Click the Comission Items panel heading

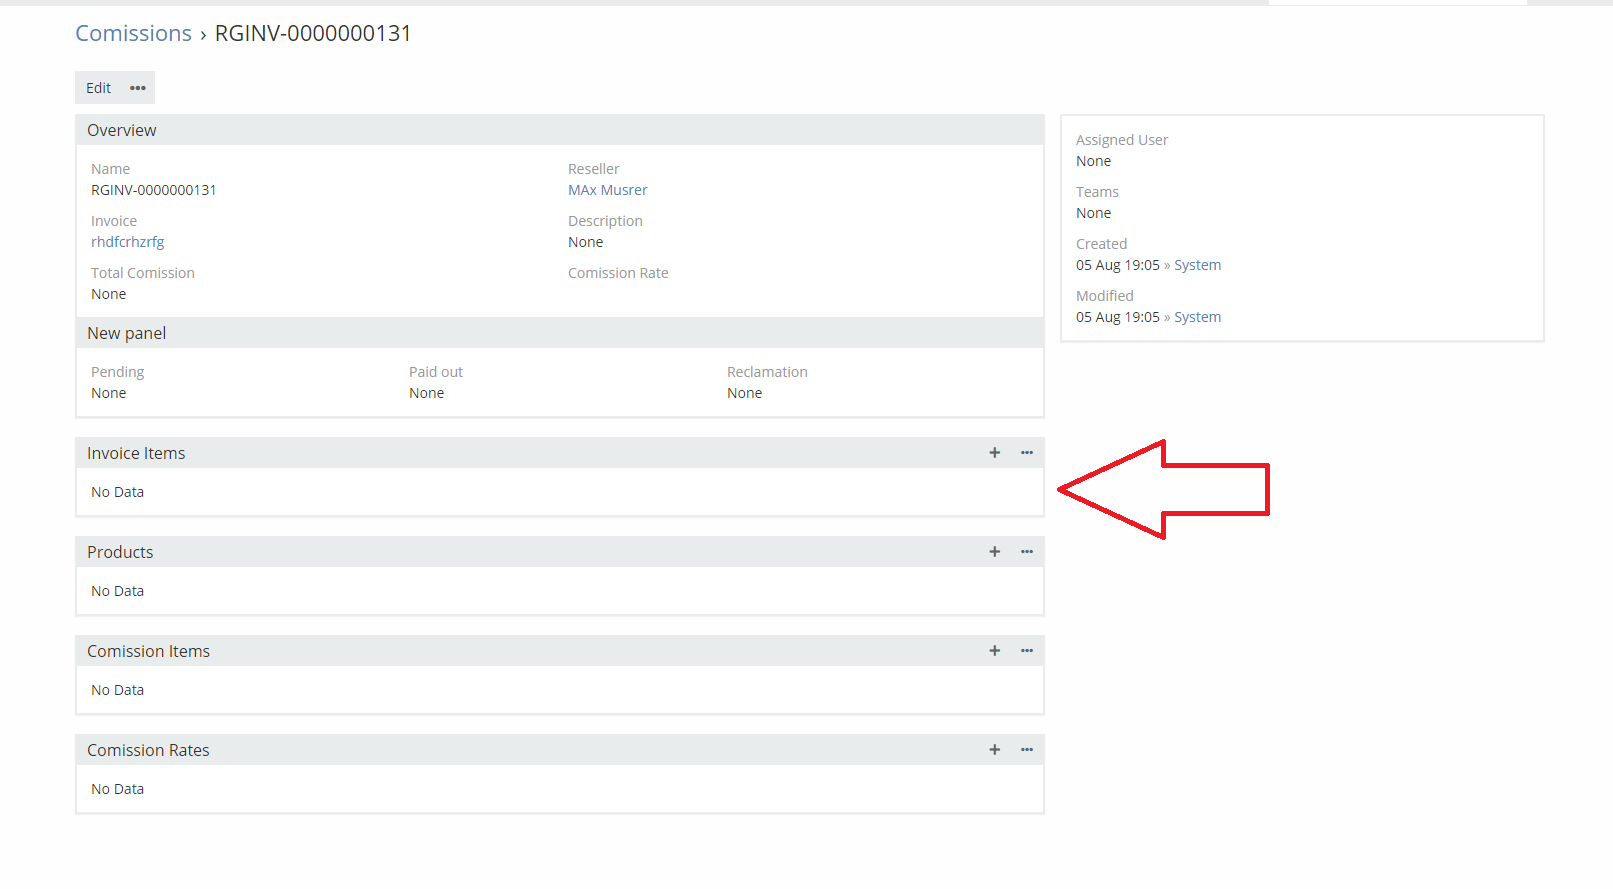[x=148, y=651]
